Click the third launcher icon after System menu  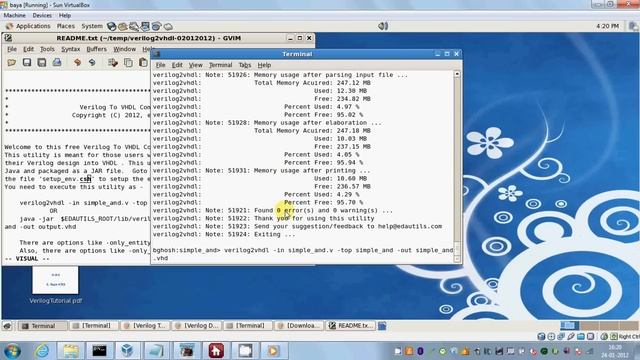coord(134,26)
